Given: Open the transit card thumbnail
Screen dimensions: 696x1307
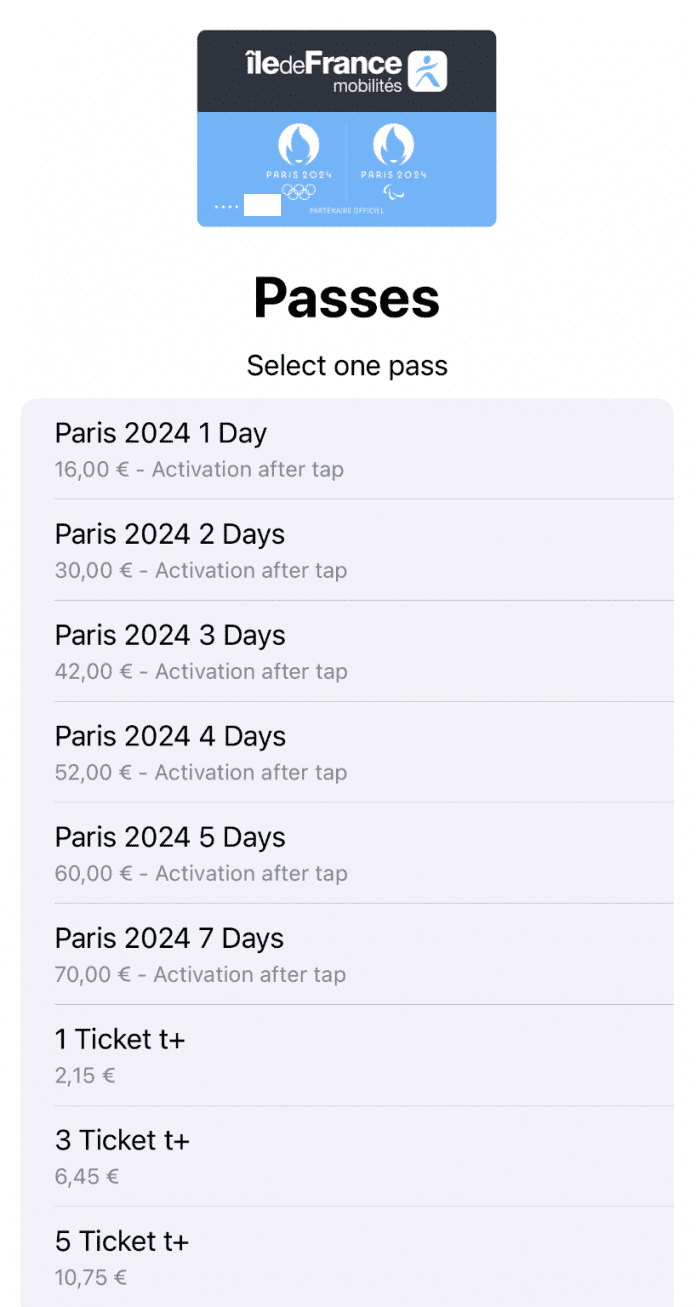Looking at the screenshot, I should (x=346, y=127).
